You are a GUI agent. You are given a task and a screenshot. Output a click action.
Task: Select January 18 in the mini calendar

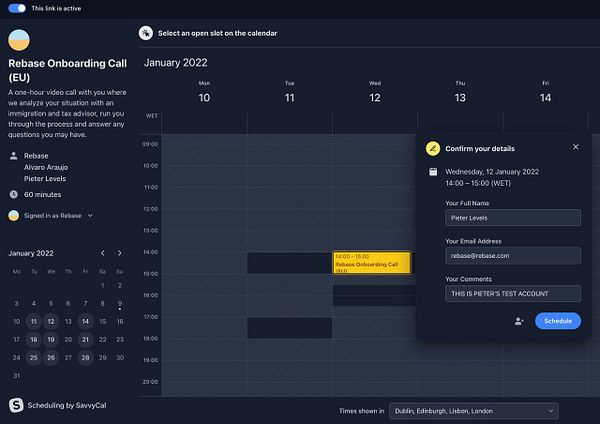click(34, 339)
